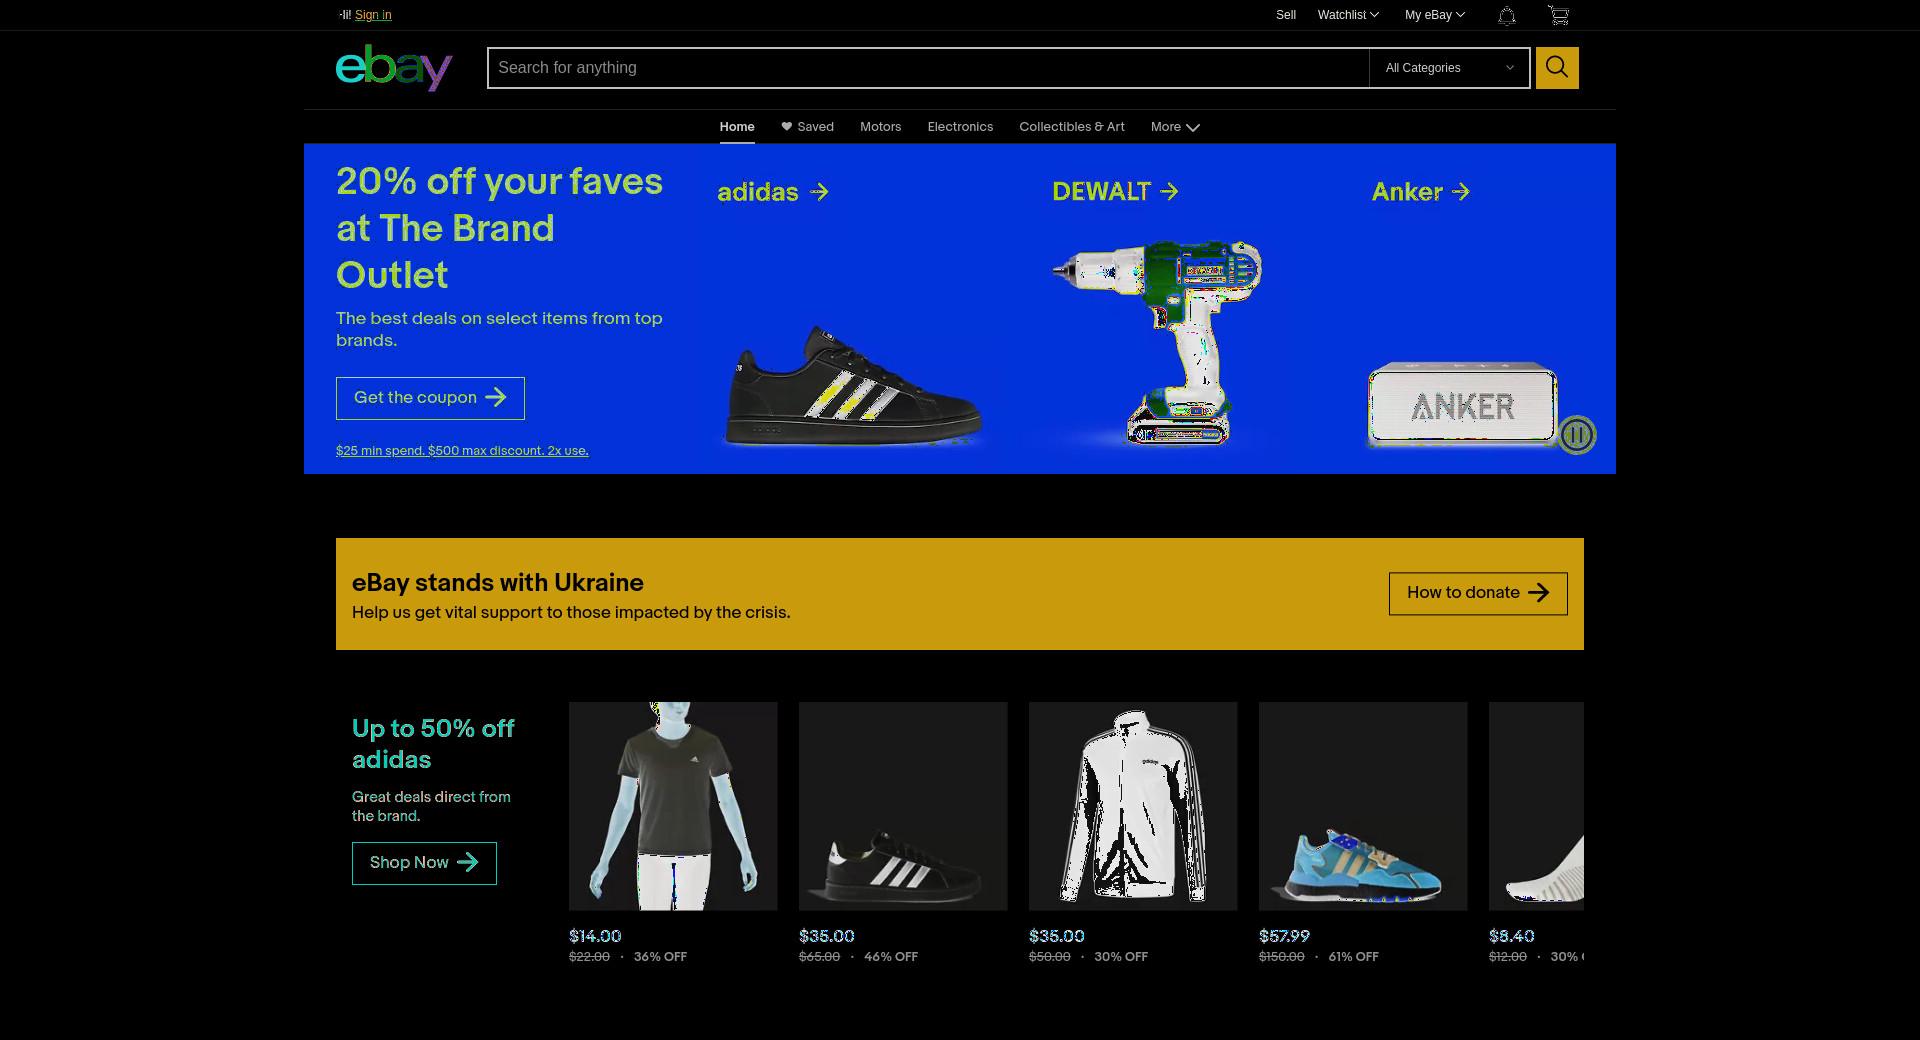Click the Get the coupon button
This screenshot has height=1040, width=1920.
430,398
